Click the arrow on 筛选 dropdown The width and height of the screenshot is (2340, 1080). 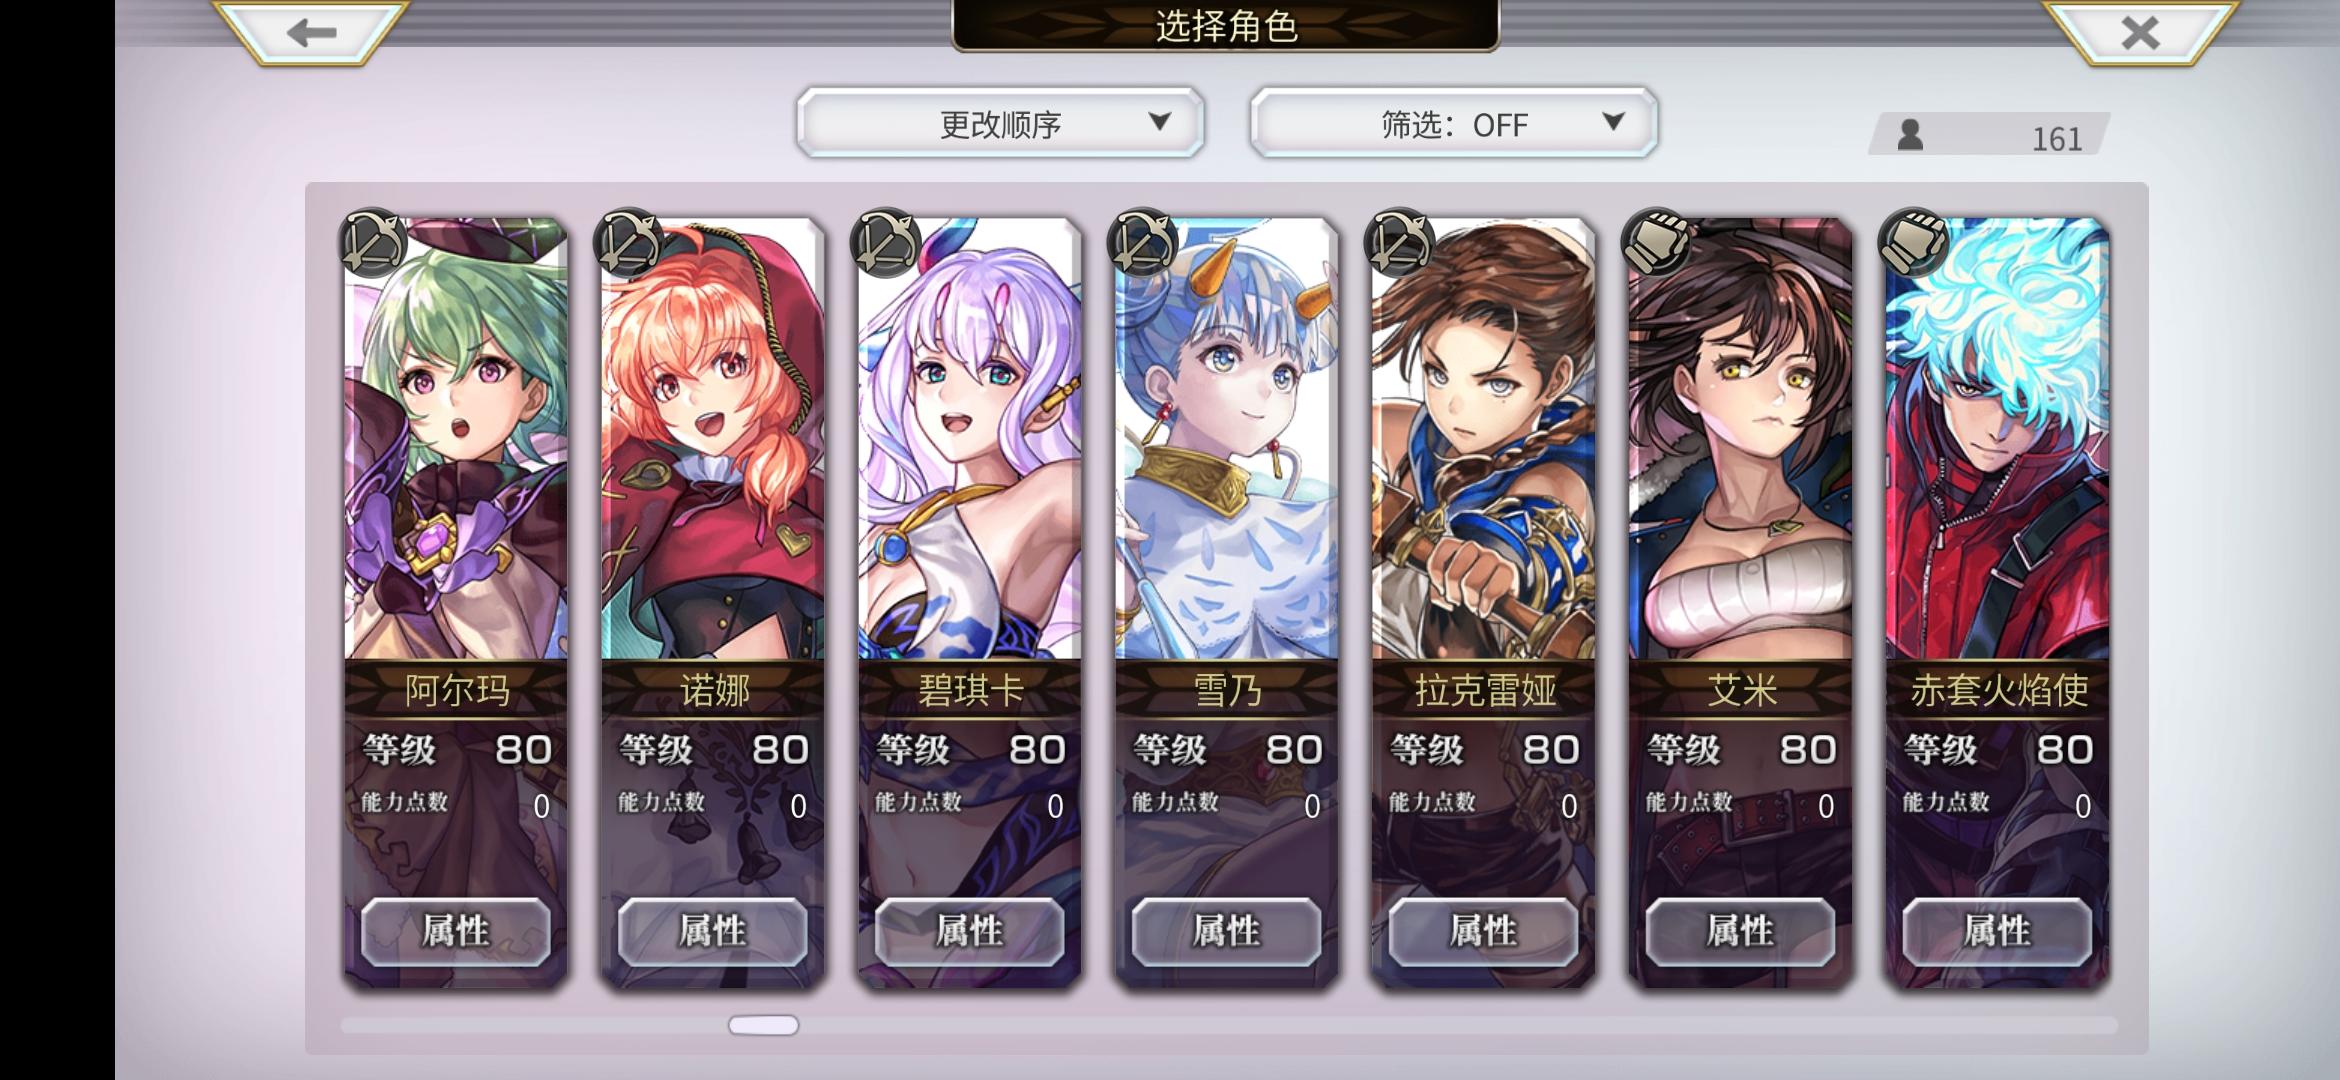(x=1612, y=122)
